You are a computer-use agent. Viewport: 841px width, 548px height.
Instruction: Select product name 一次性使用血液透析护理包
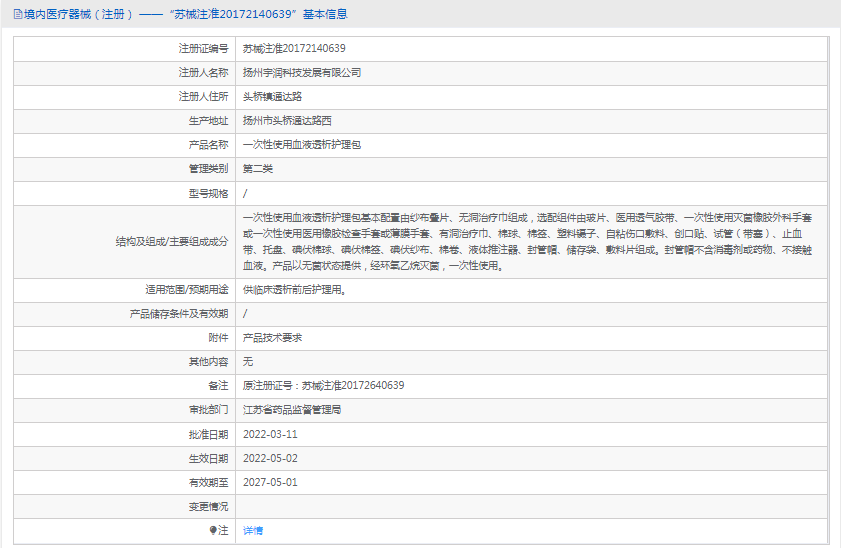(x=301, y=145)
